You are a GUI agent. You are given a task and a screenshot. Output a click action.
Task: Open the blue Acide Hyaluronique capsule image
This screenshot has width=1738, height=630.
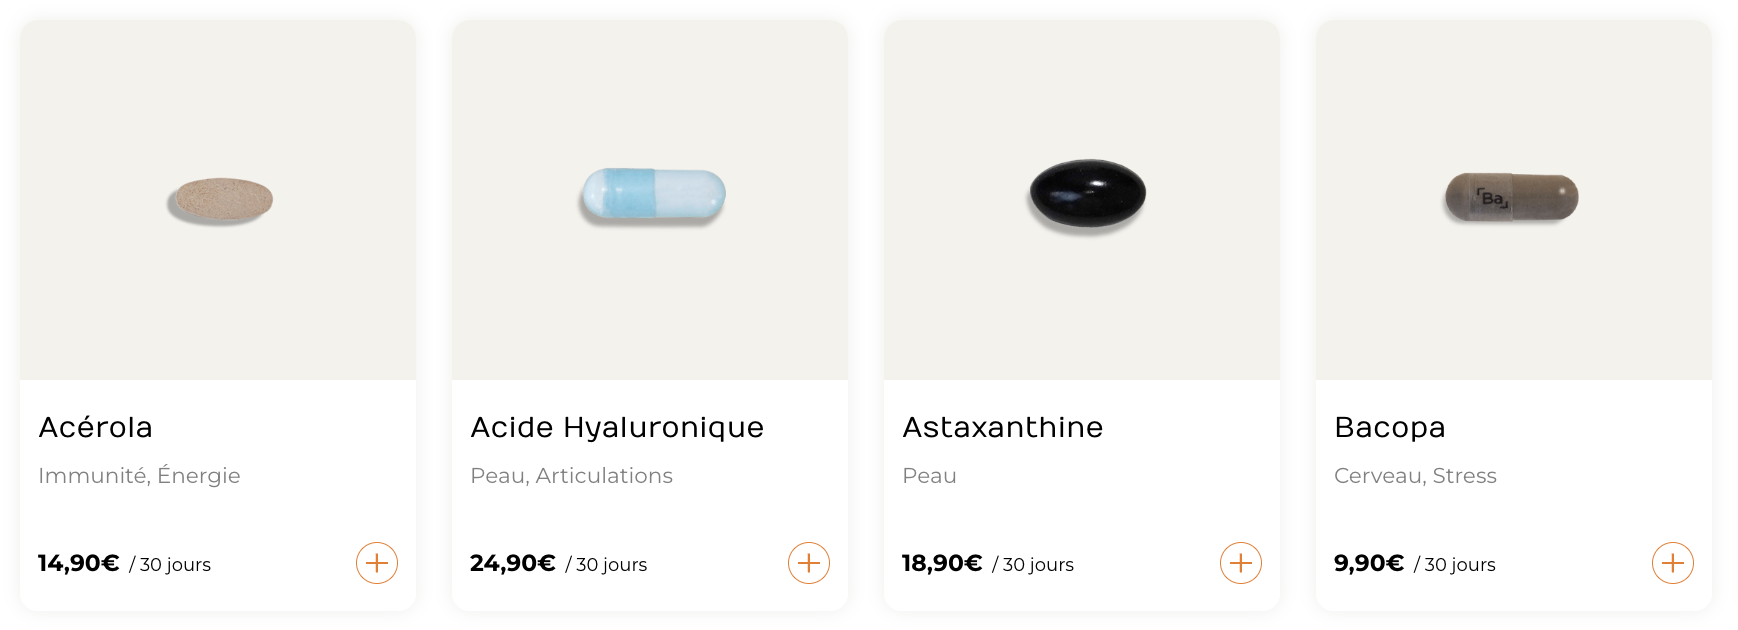(x=650, y=200)
